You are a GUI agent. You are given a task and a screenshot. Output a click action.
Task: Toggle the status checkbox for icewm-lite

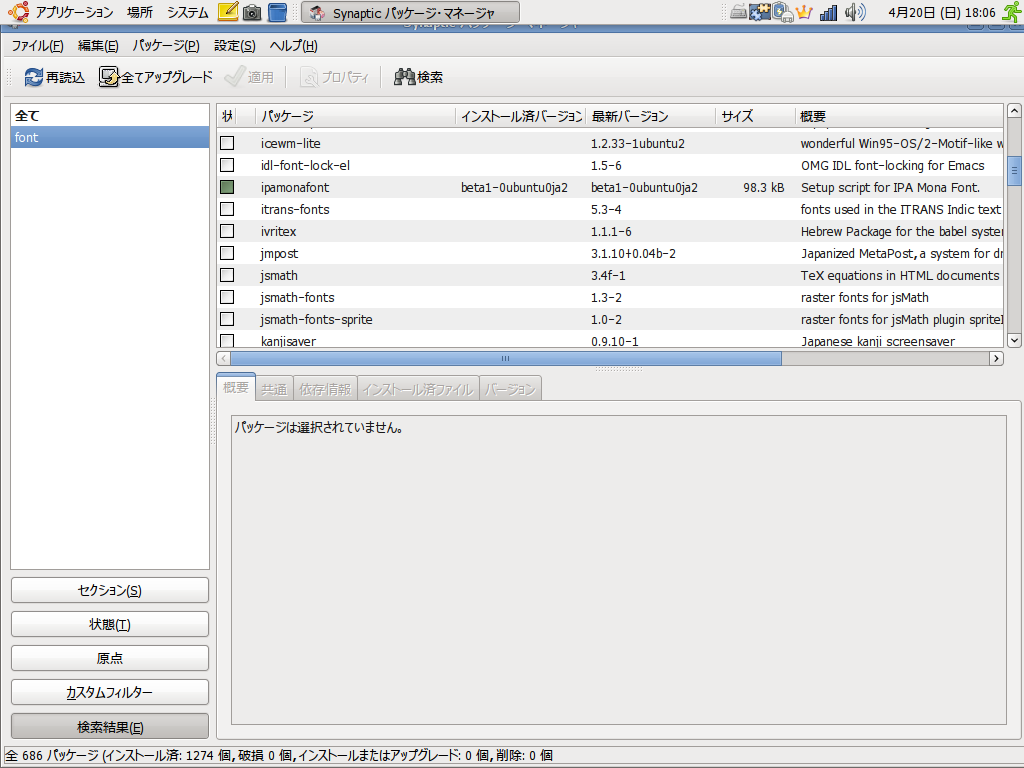tap(227, 143)
